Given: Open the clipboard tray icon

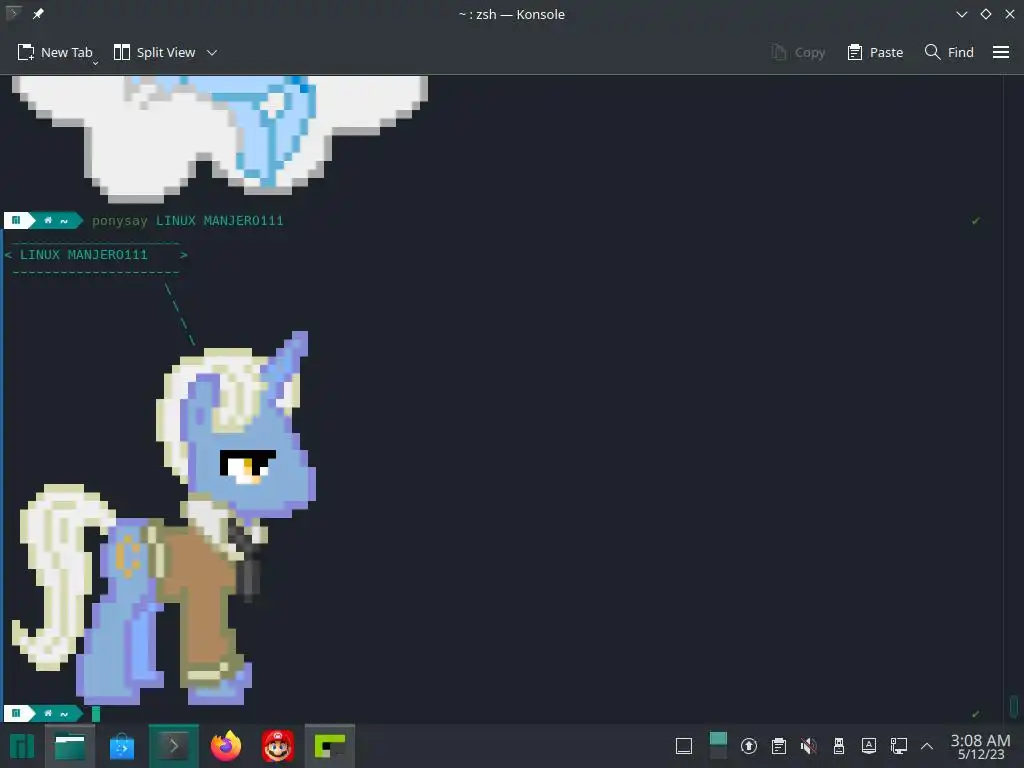Looking at the screenshot, I should coord(778,746).
